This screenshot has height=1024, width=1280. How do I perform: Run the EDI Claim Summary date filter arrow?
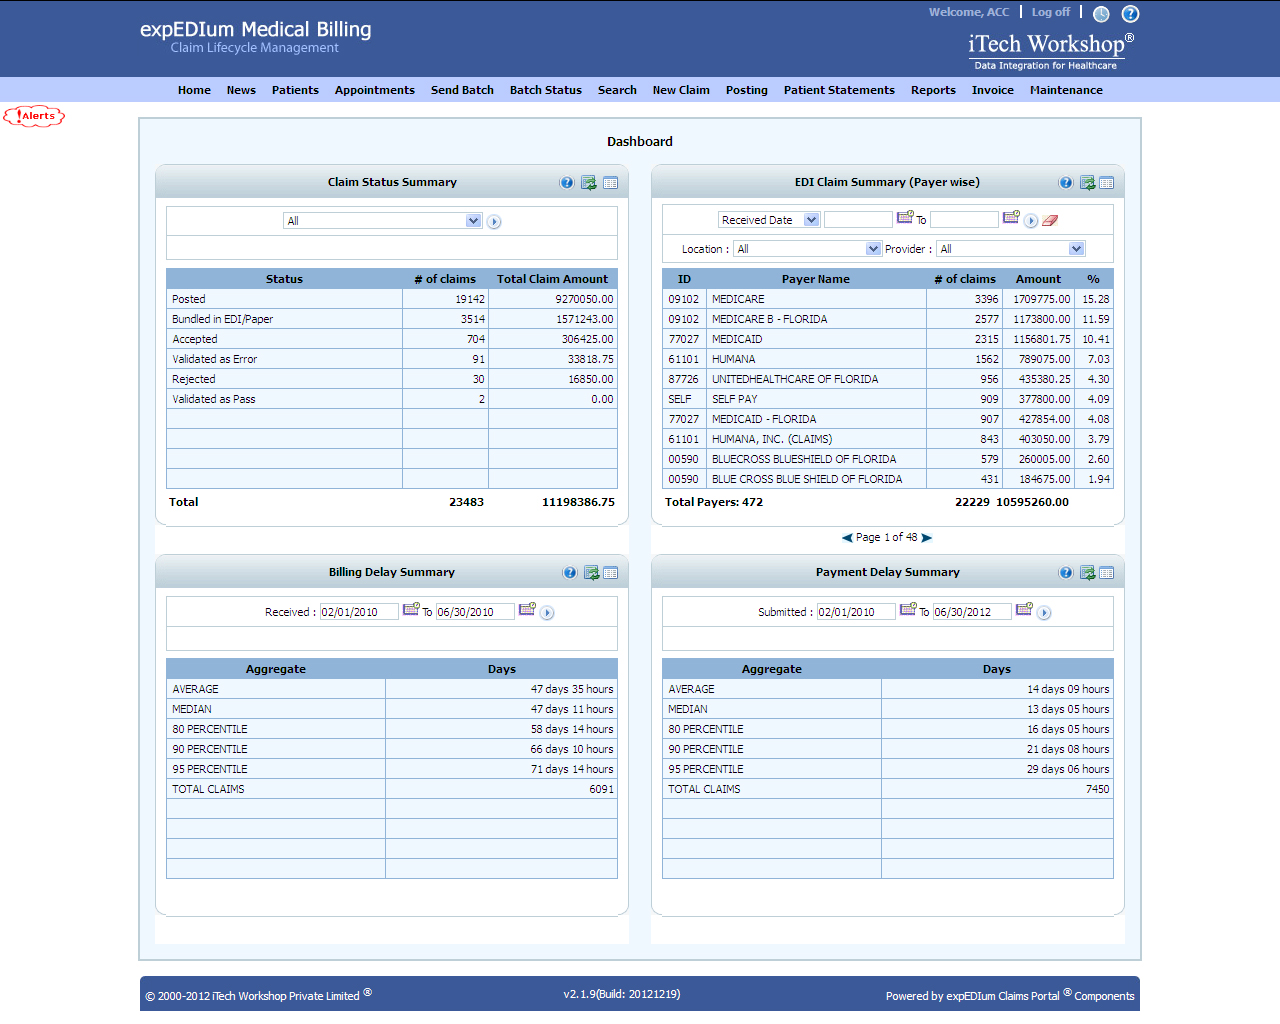tap(1031, 221)
